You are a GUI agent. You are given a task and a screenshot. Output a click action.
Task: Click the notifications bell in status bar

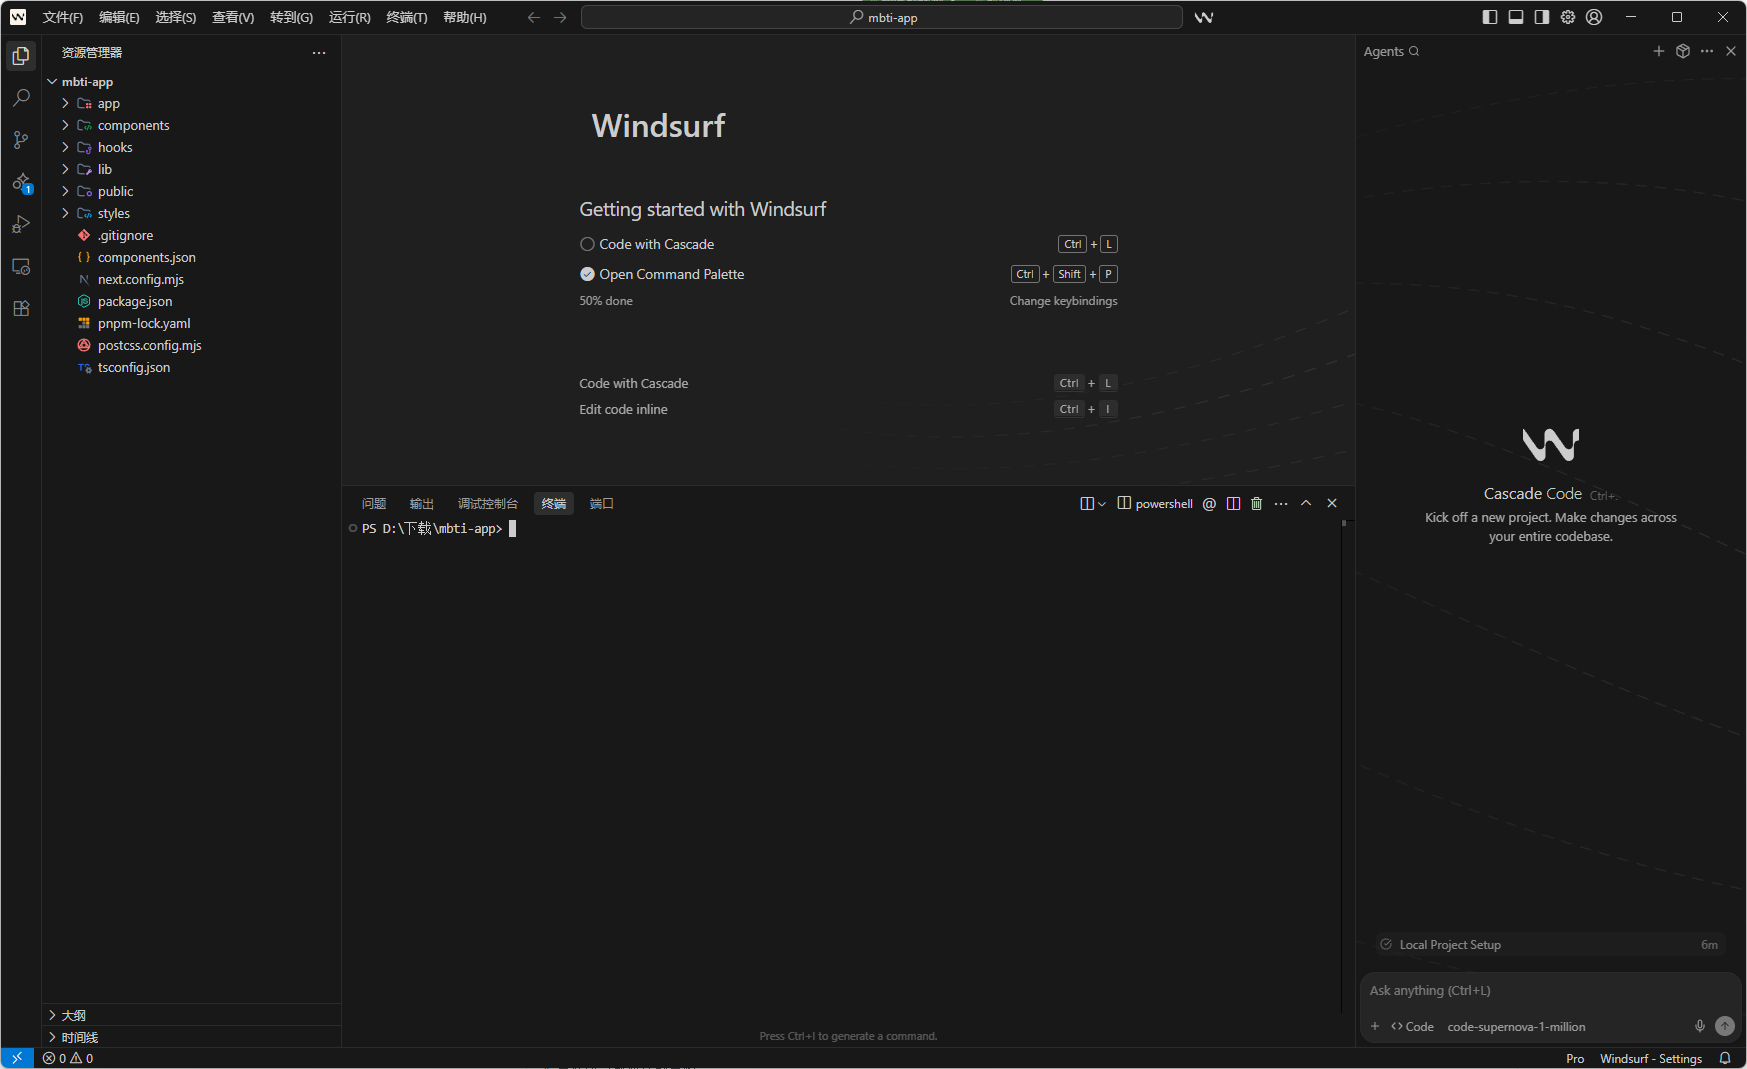pos(1725,1058)
